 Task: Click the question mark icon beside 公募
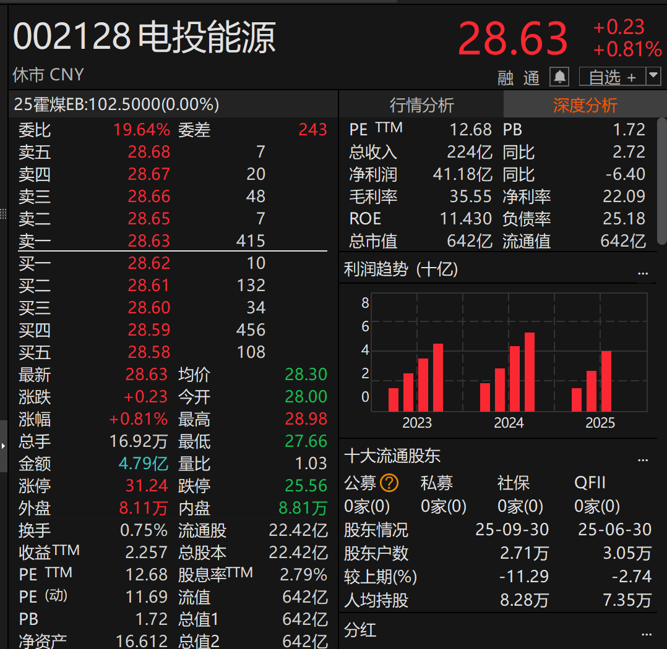click(x=389, y=483)
